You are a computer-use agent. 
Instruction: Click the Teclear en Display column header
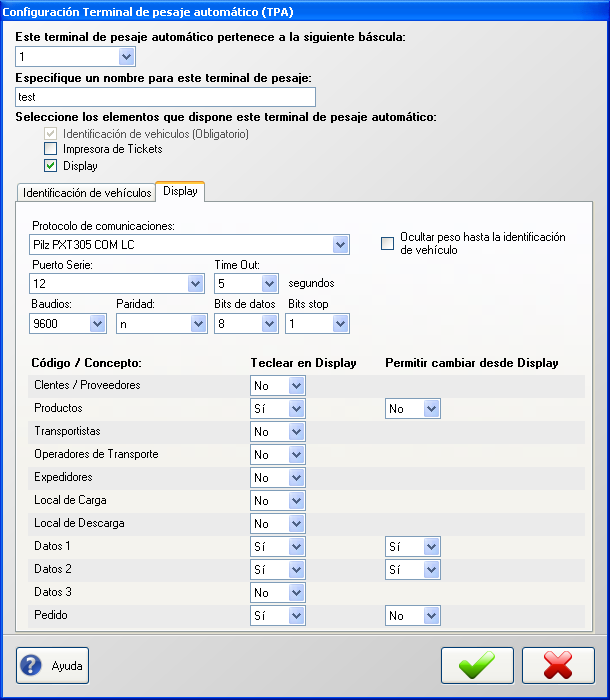303,362
